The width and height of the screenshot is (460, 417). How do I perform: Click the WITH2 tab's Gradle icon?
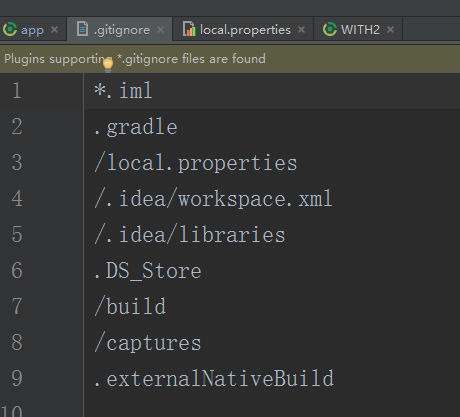(x=330, y=29)
